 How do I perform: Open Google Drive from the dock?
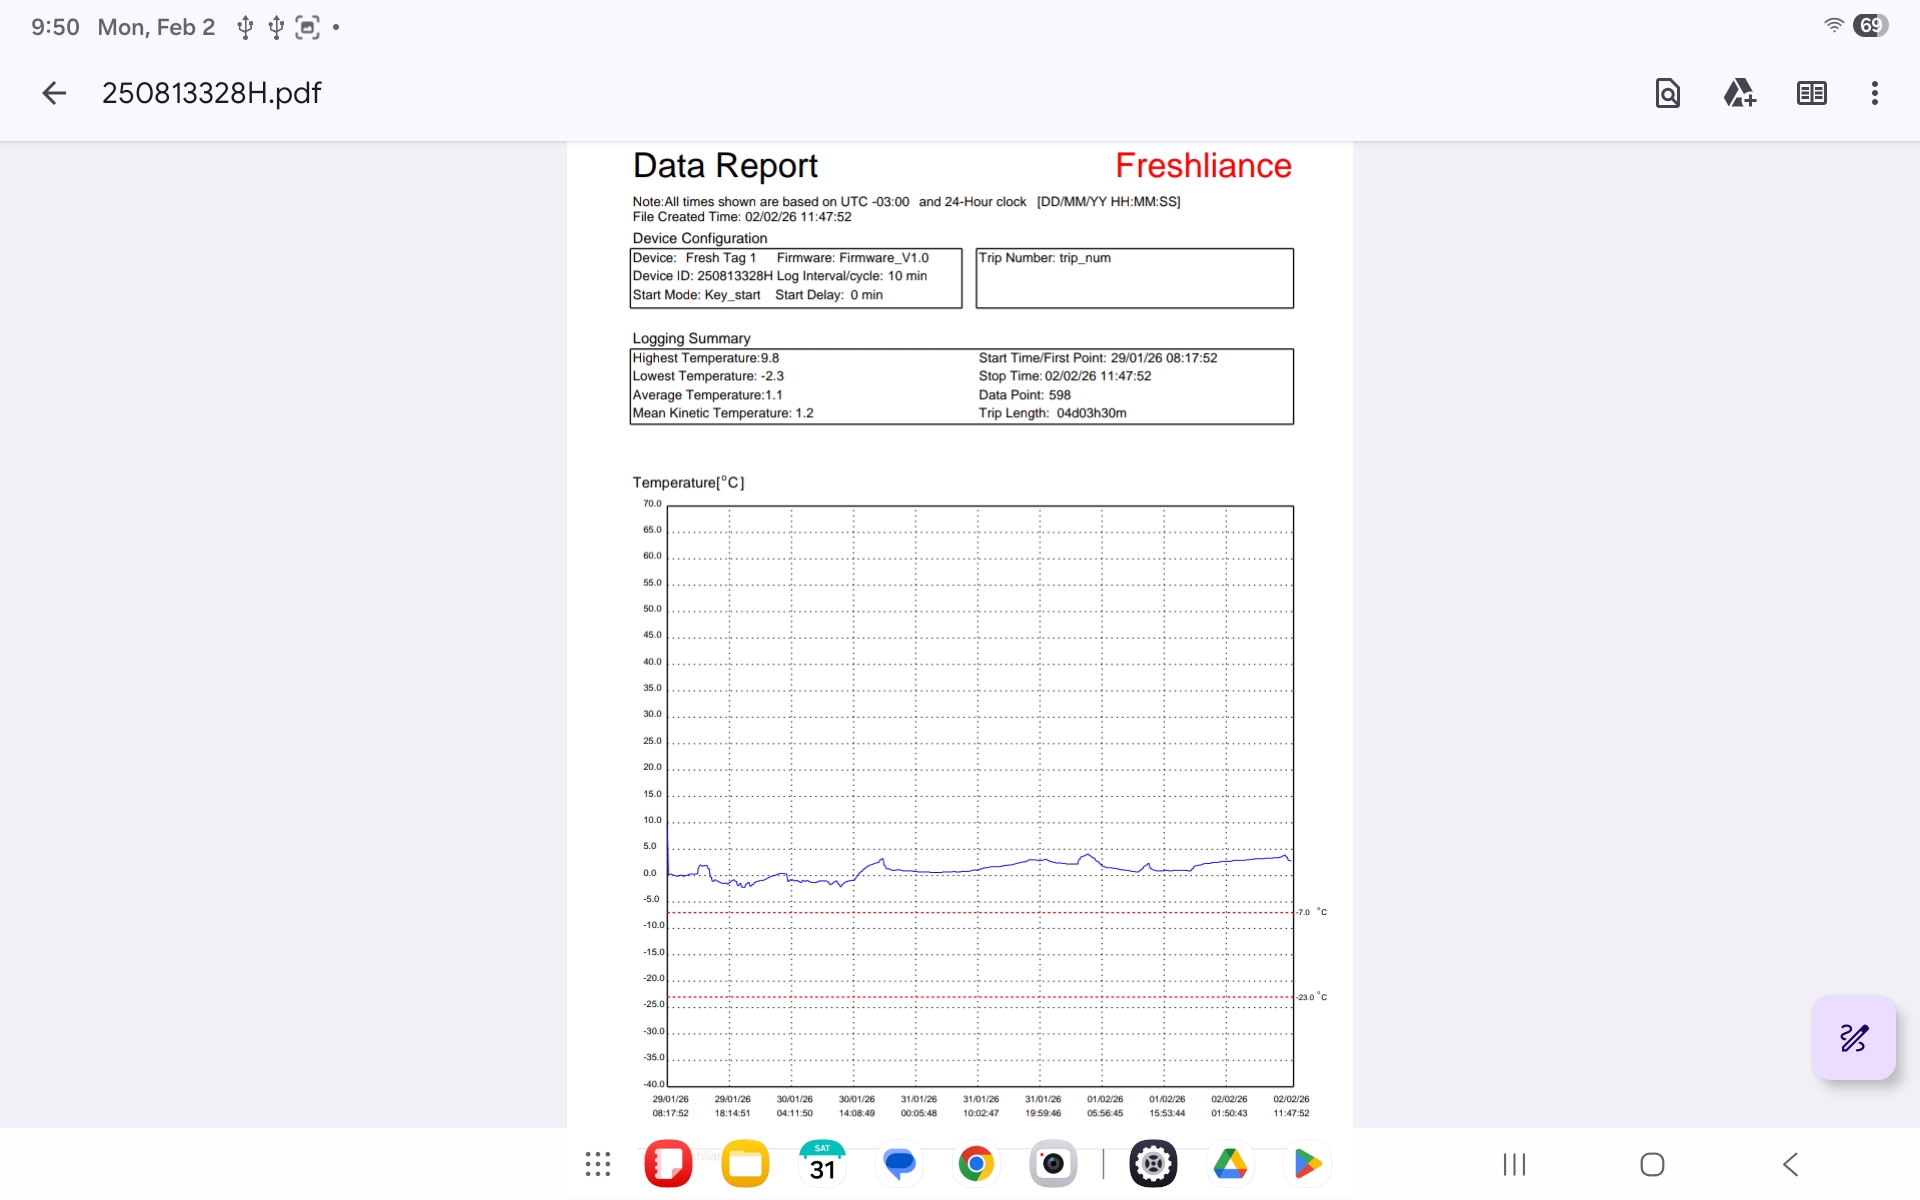[1230, 1164]
